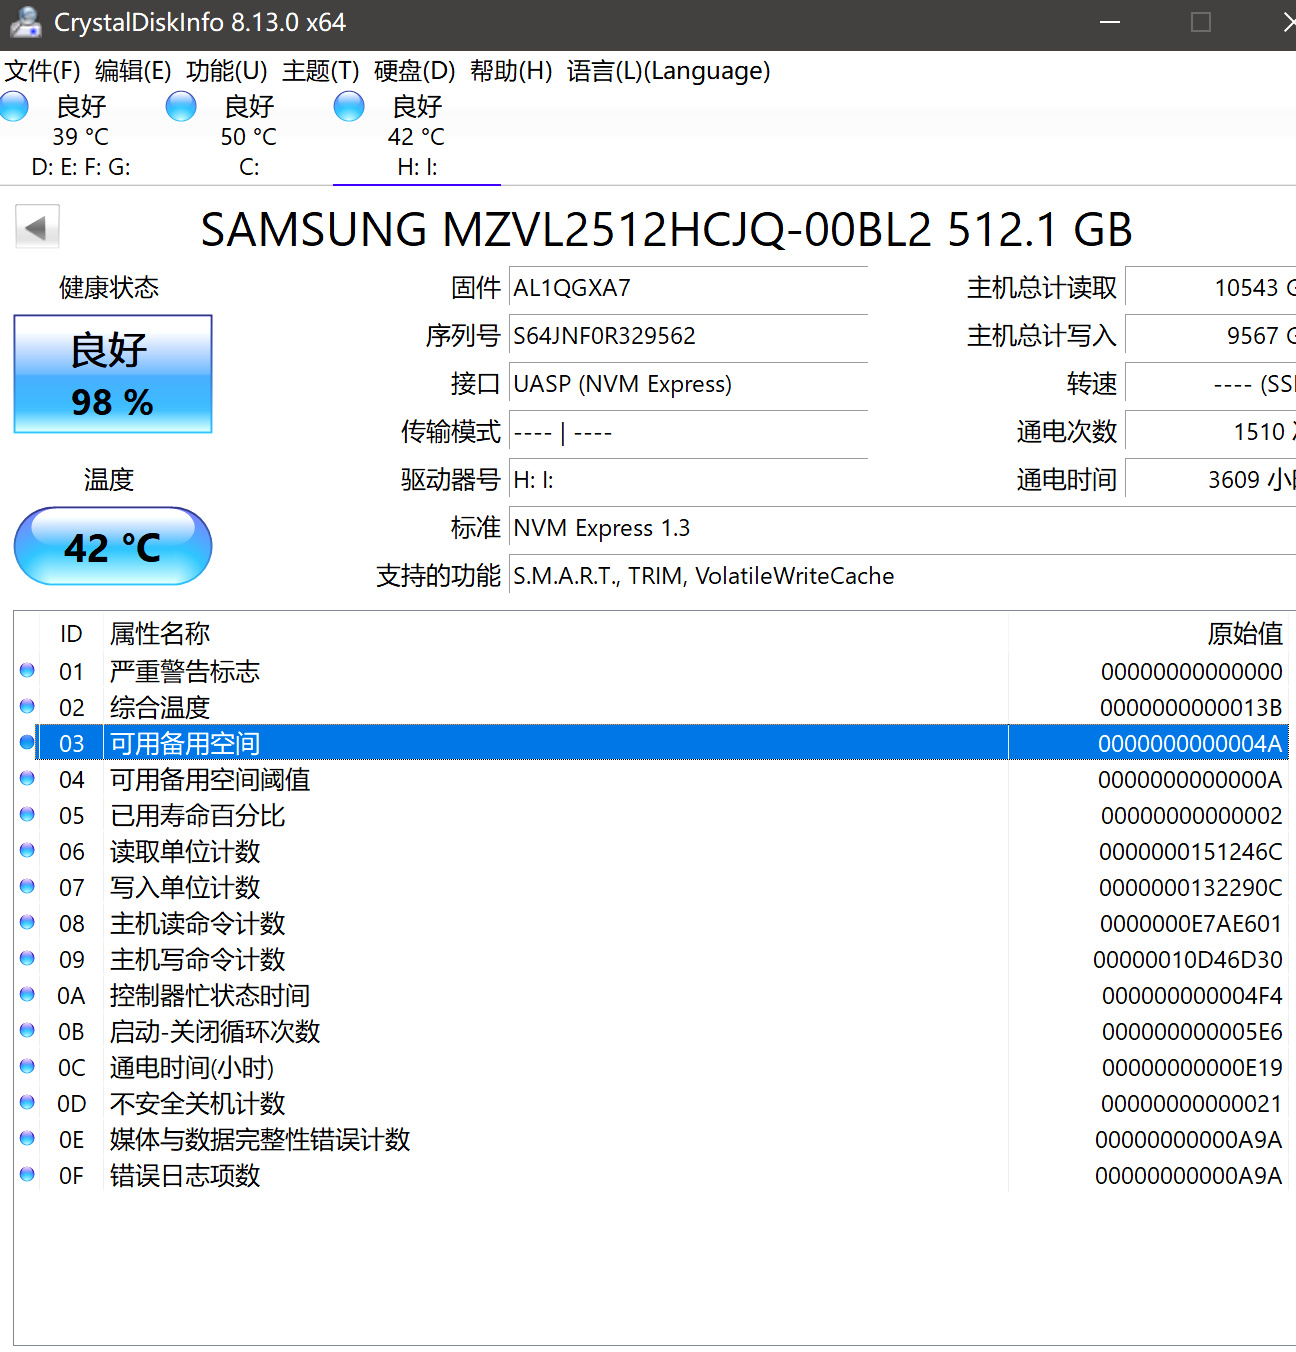Click status dot of attribute 02 综合温度
Viewport: 1296px width, 1352px height.
[27, 706]
